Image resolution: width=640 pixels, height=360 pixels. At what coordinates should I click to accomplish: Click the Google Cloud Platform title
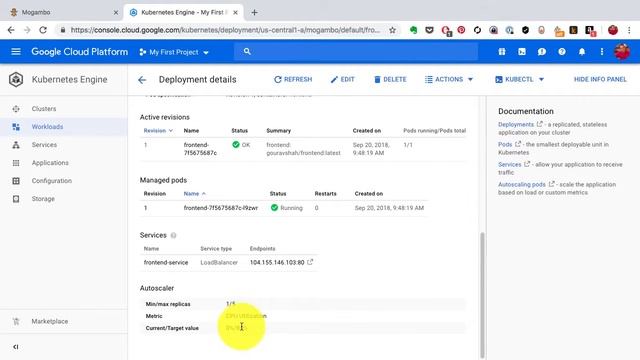click(79, 52)
